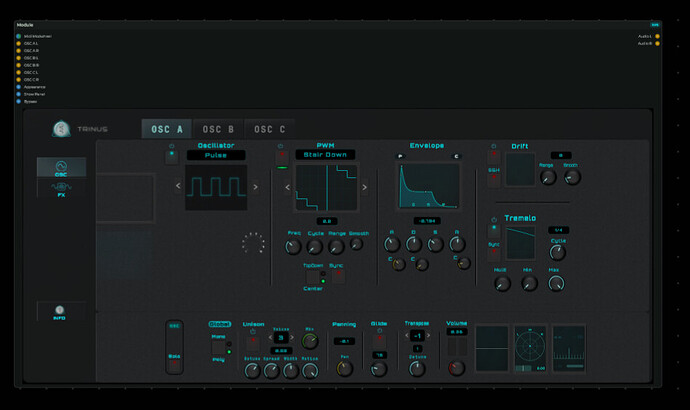Select previous oscillator waveform arrow
Image resolution: width=690 pixels, height=410 pixels.
click(178, 186)
